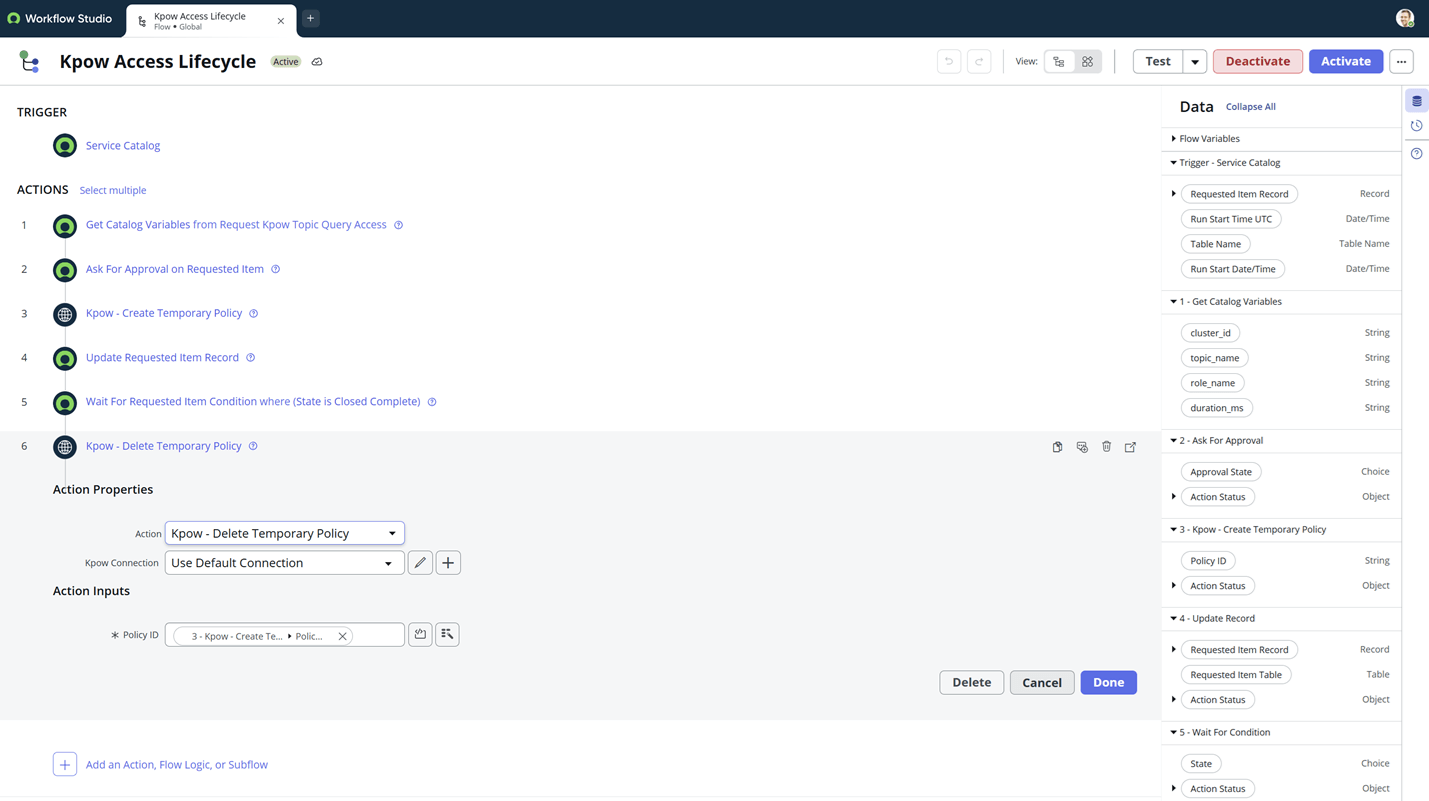Click globe icon of step 6

tap(65, 447)
